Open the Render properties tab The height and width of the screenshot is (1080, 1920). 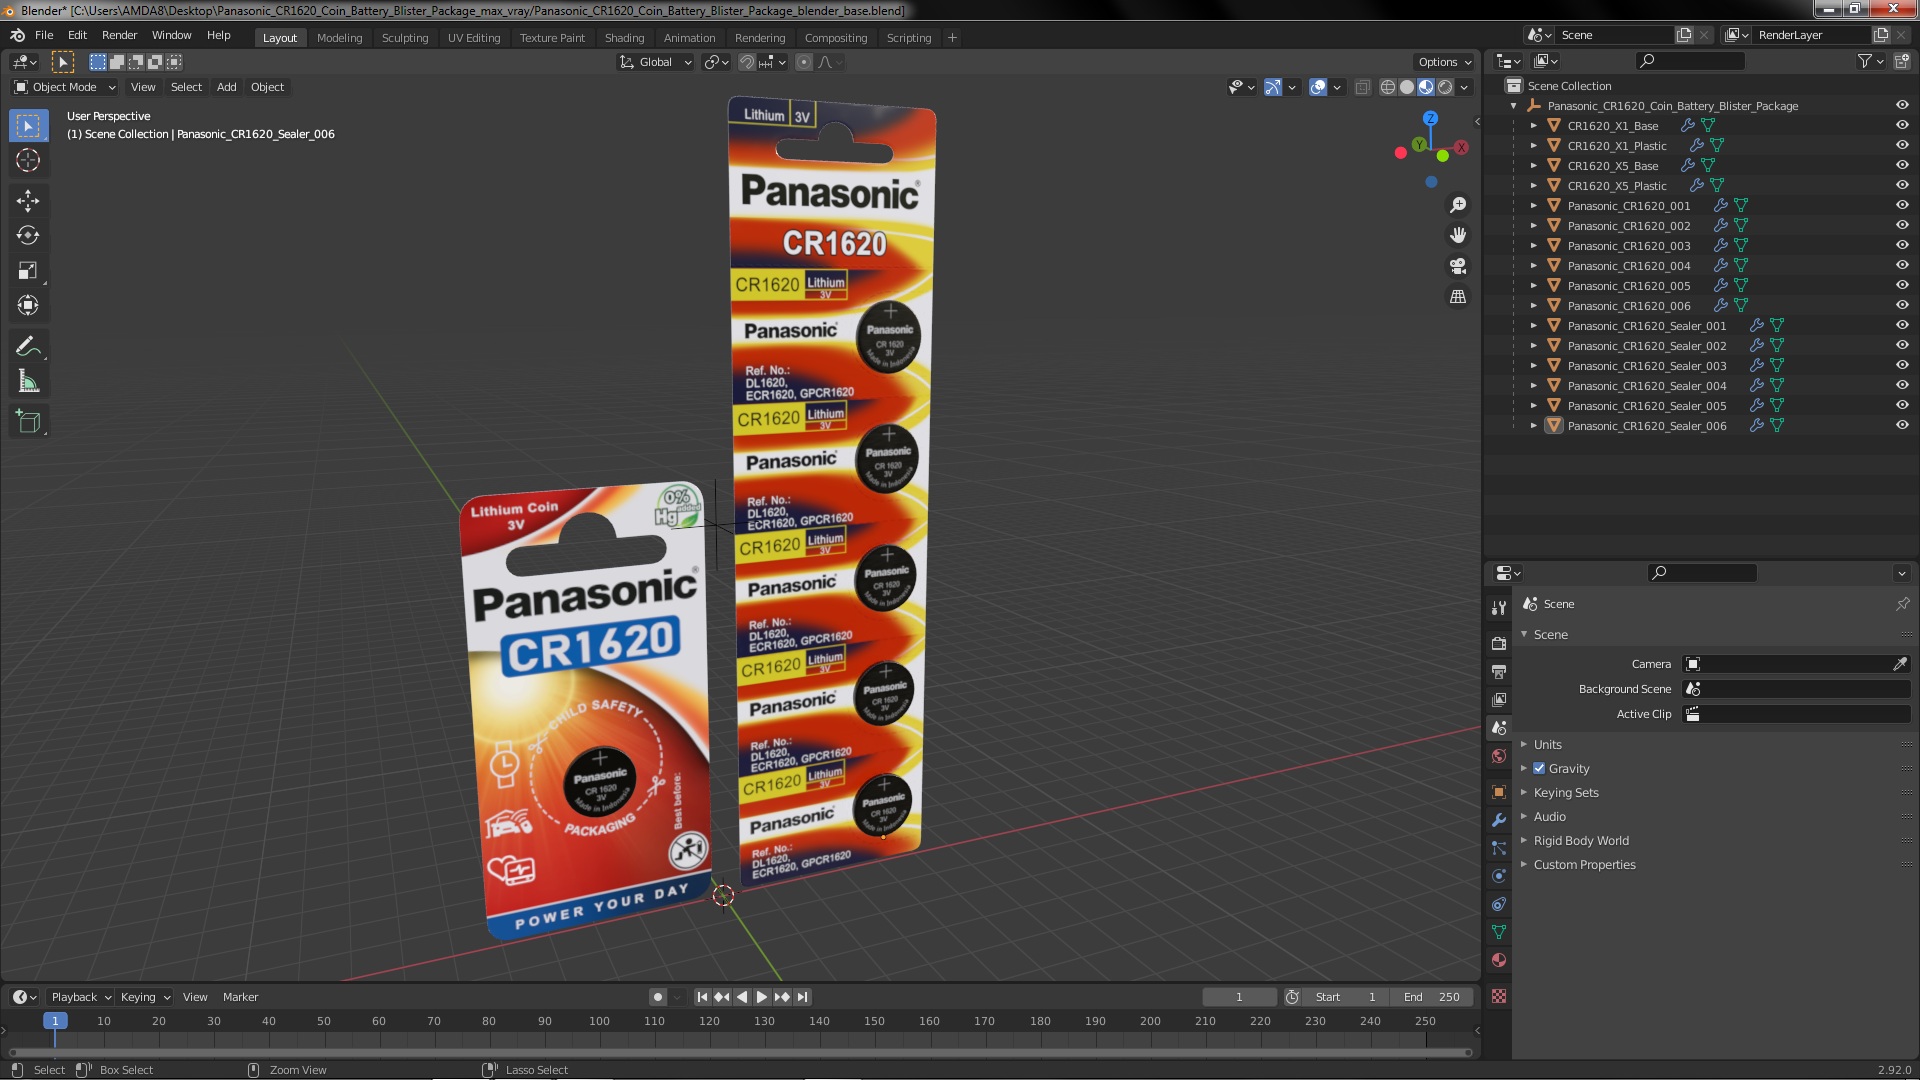[1498, 643]
